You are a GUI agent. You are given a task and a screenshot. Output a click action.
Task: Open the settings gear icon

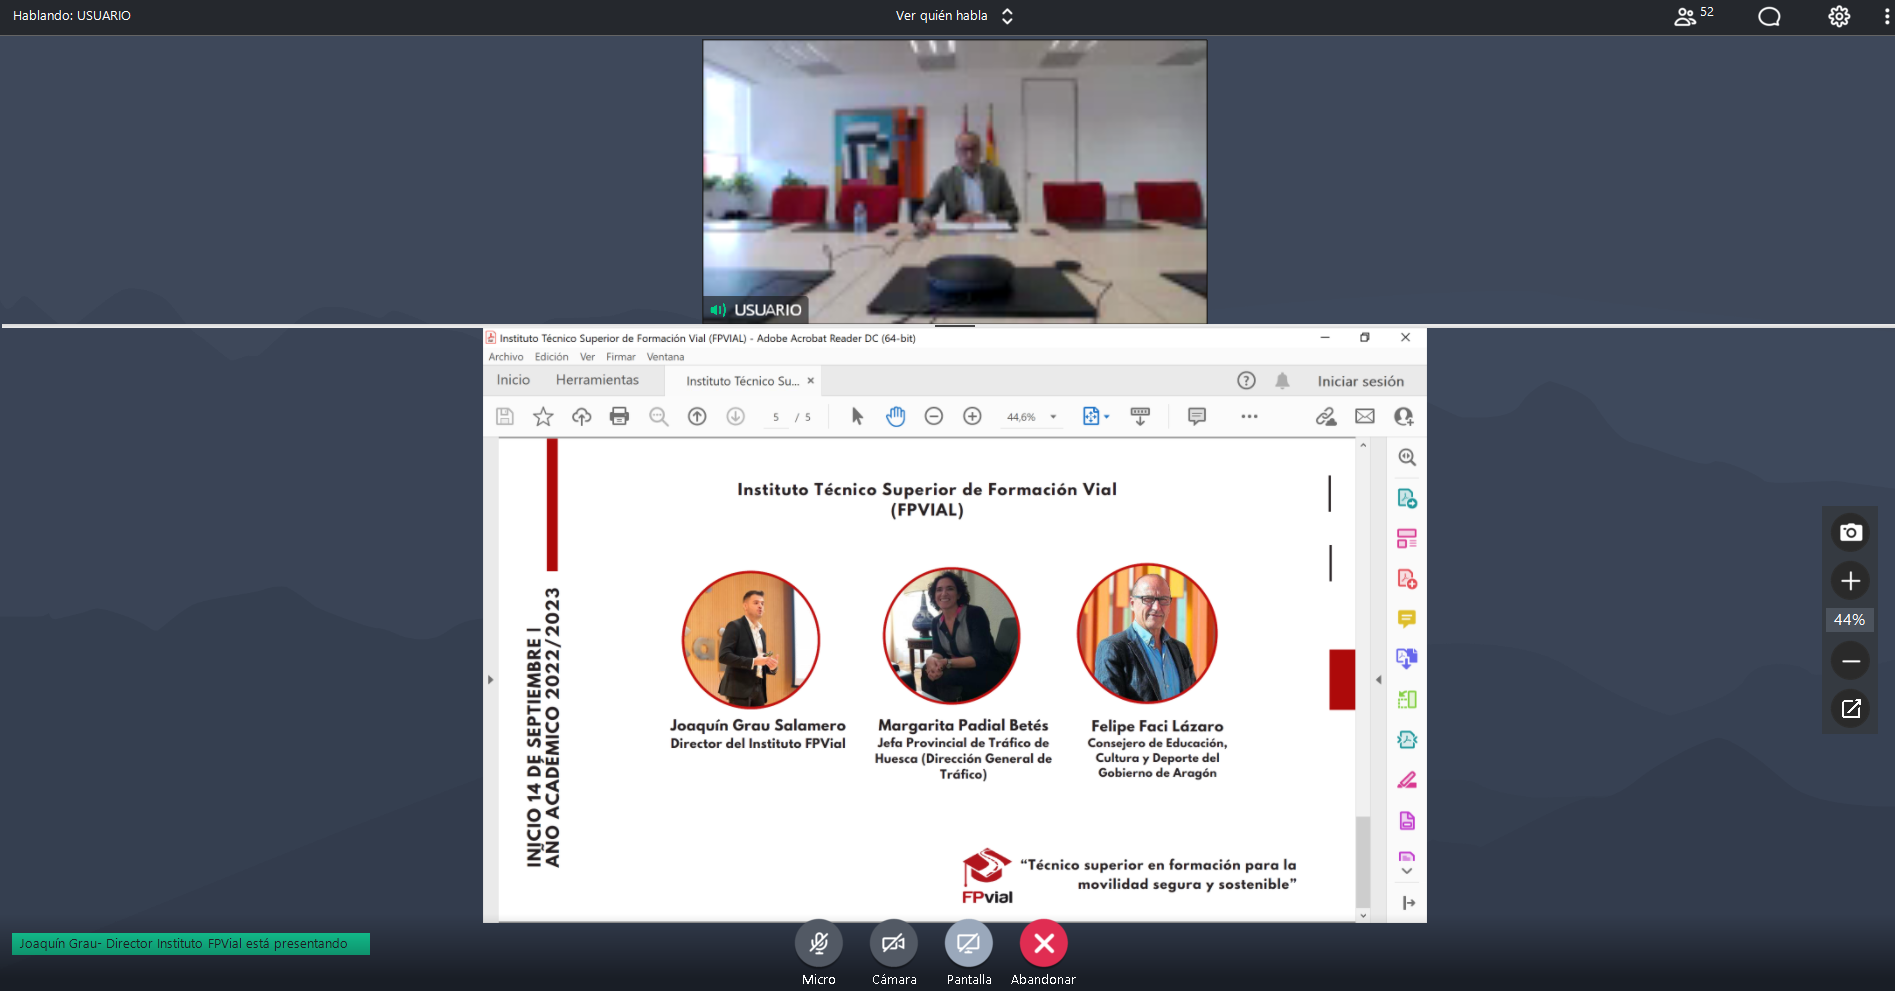[1839, 16]
